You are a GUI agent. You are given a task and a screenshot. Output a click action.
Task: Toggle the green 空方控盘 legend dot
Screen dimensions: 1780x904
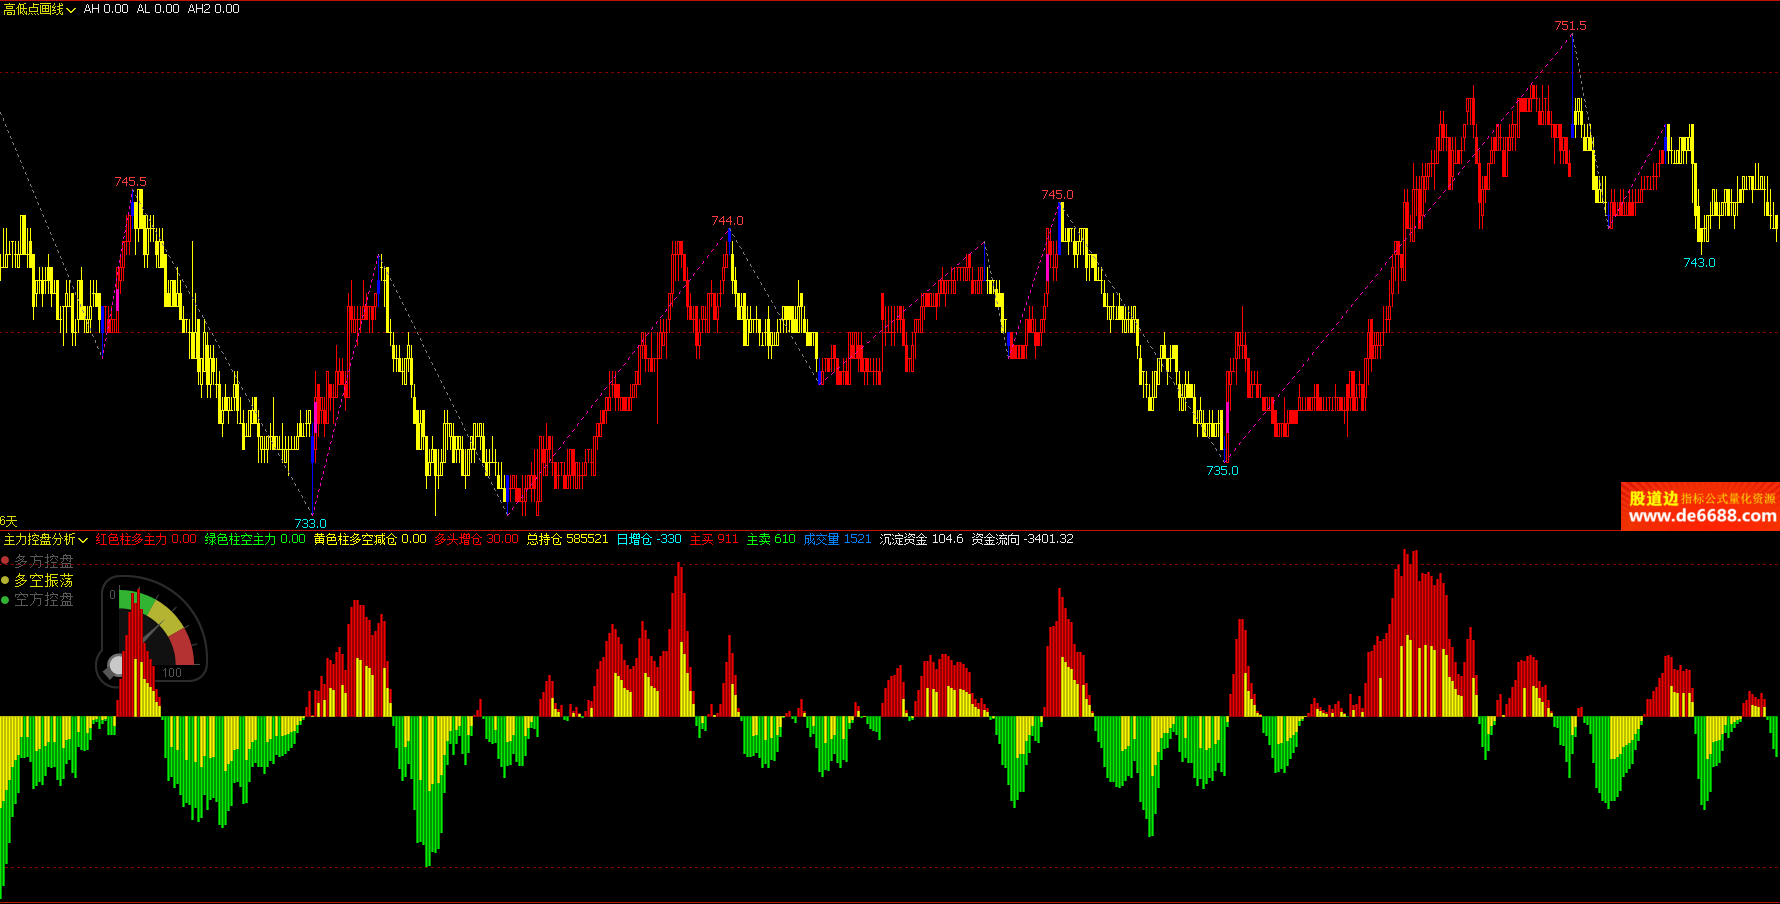point(5,599)
